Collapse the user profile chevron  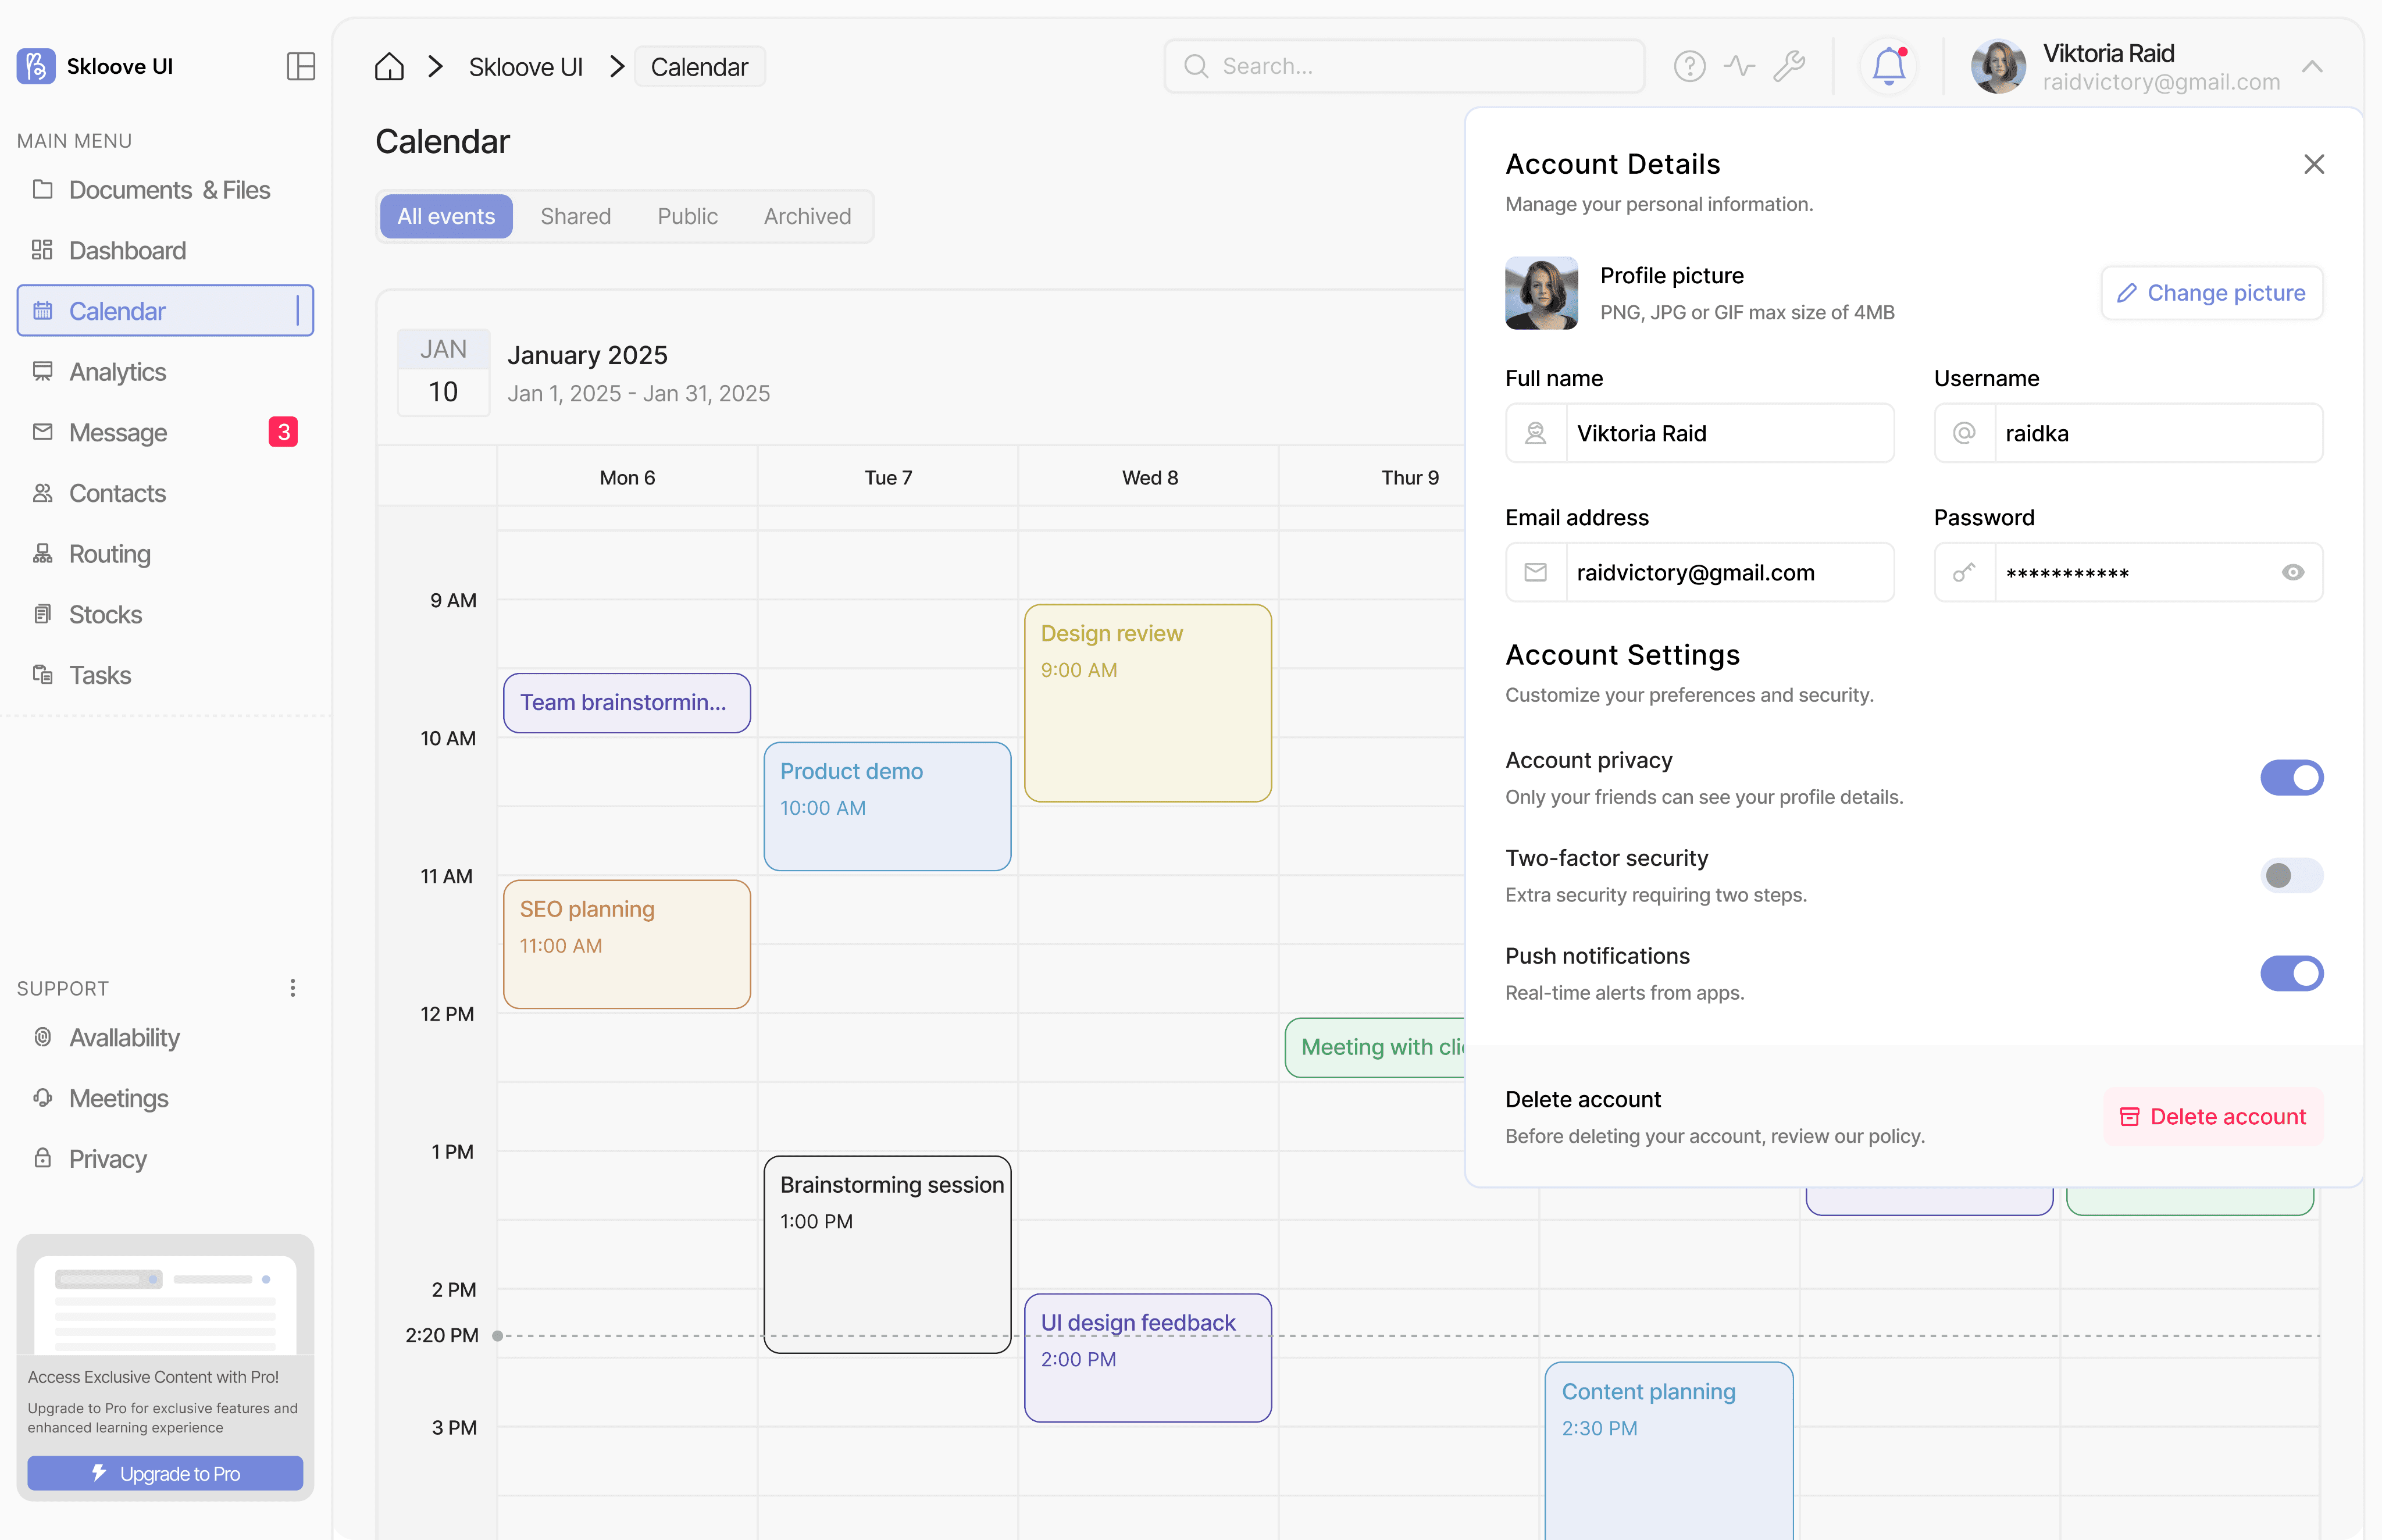click(2312, 67)
